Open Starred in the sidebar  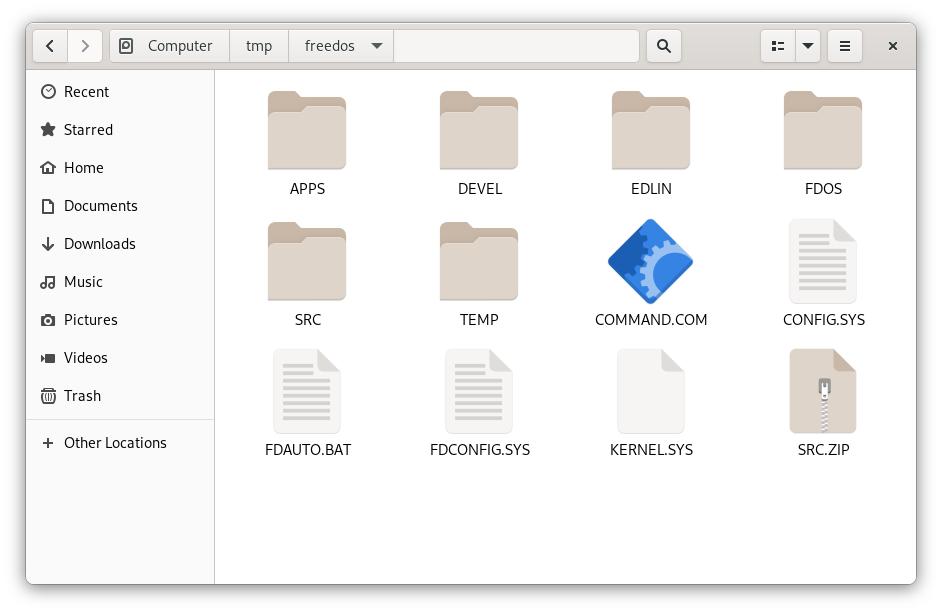[120, 129]
